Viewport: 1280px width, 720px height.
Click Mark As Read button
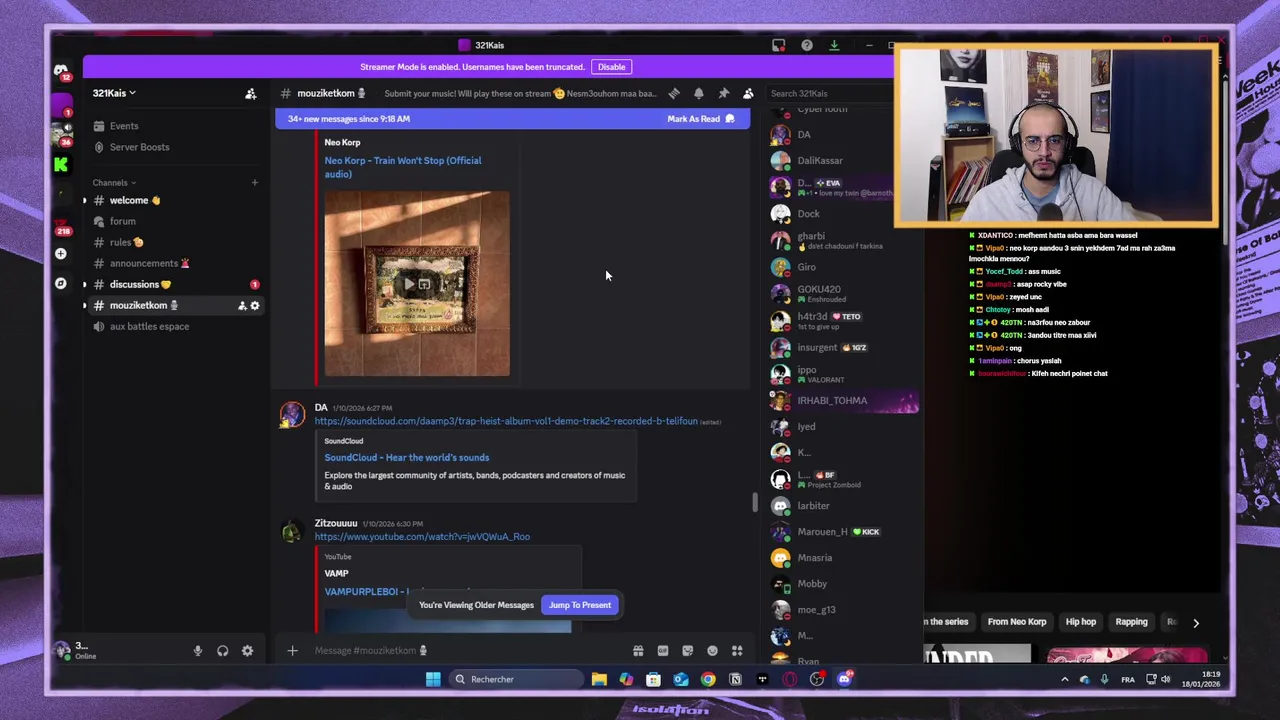pyautogui.click(x=700, y=119)
